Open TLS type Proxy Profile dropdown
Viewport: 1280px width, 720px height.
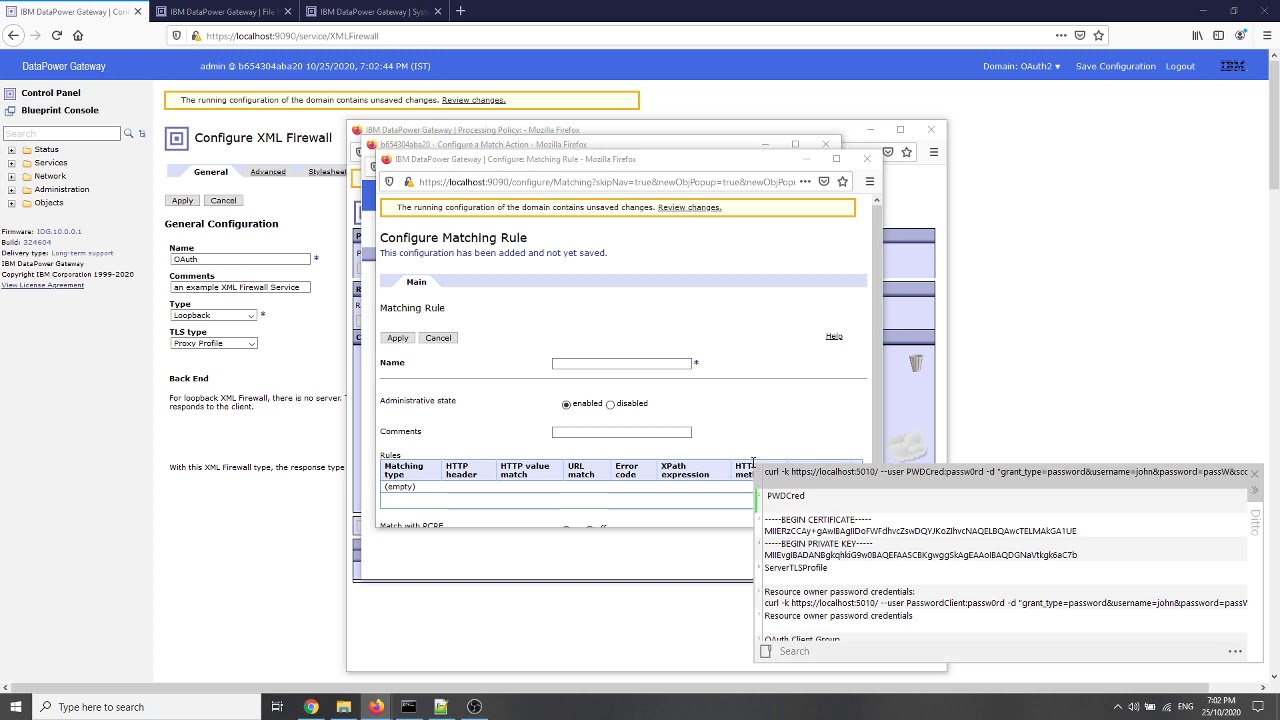[x=213, y=343]
